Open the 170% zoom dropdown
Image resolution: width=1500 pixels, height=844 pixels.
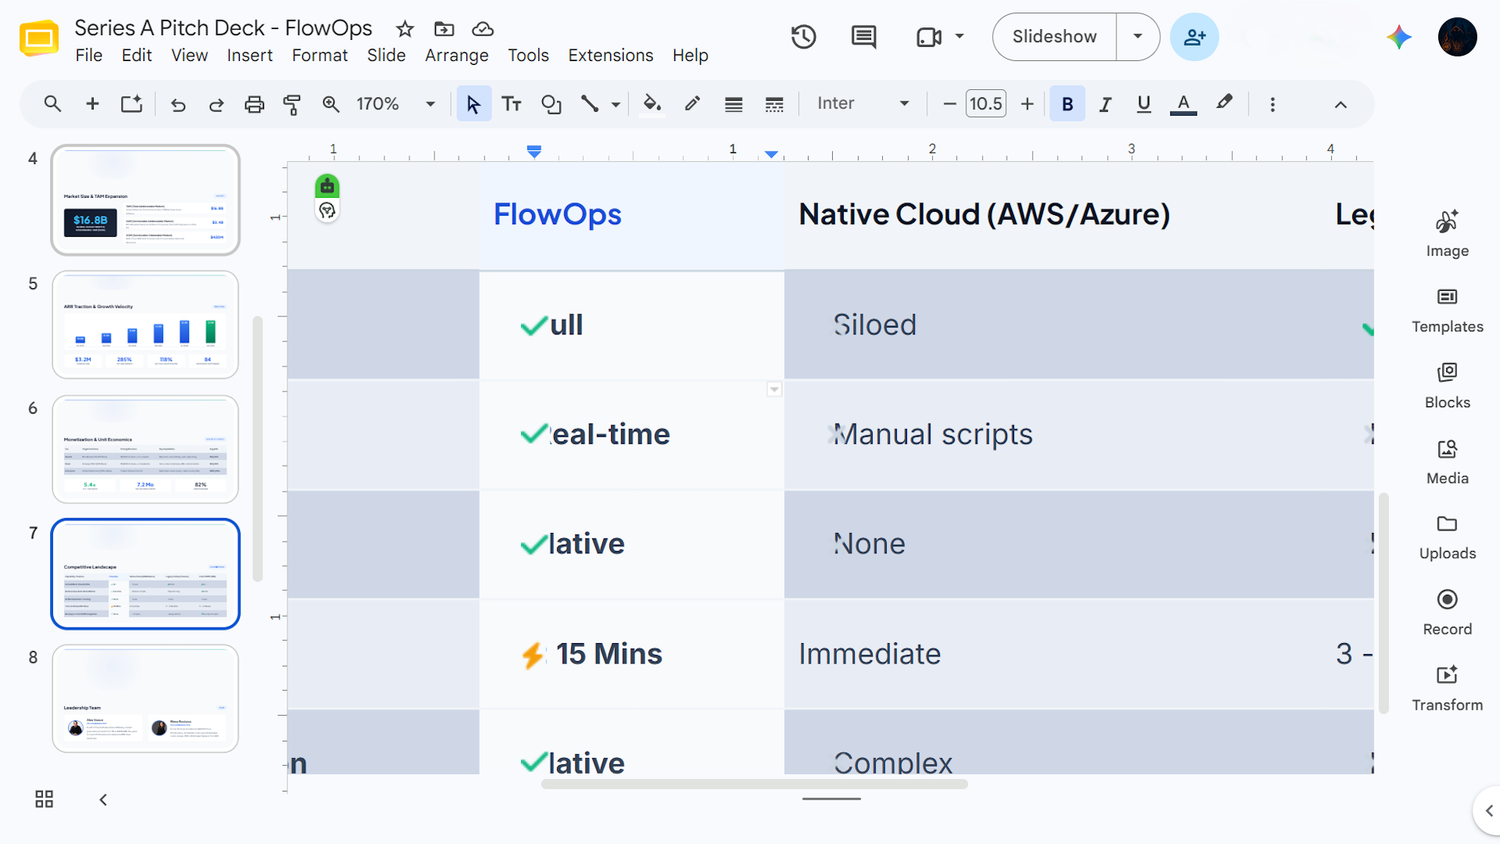pos(396,104)
